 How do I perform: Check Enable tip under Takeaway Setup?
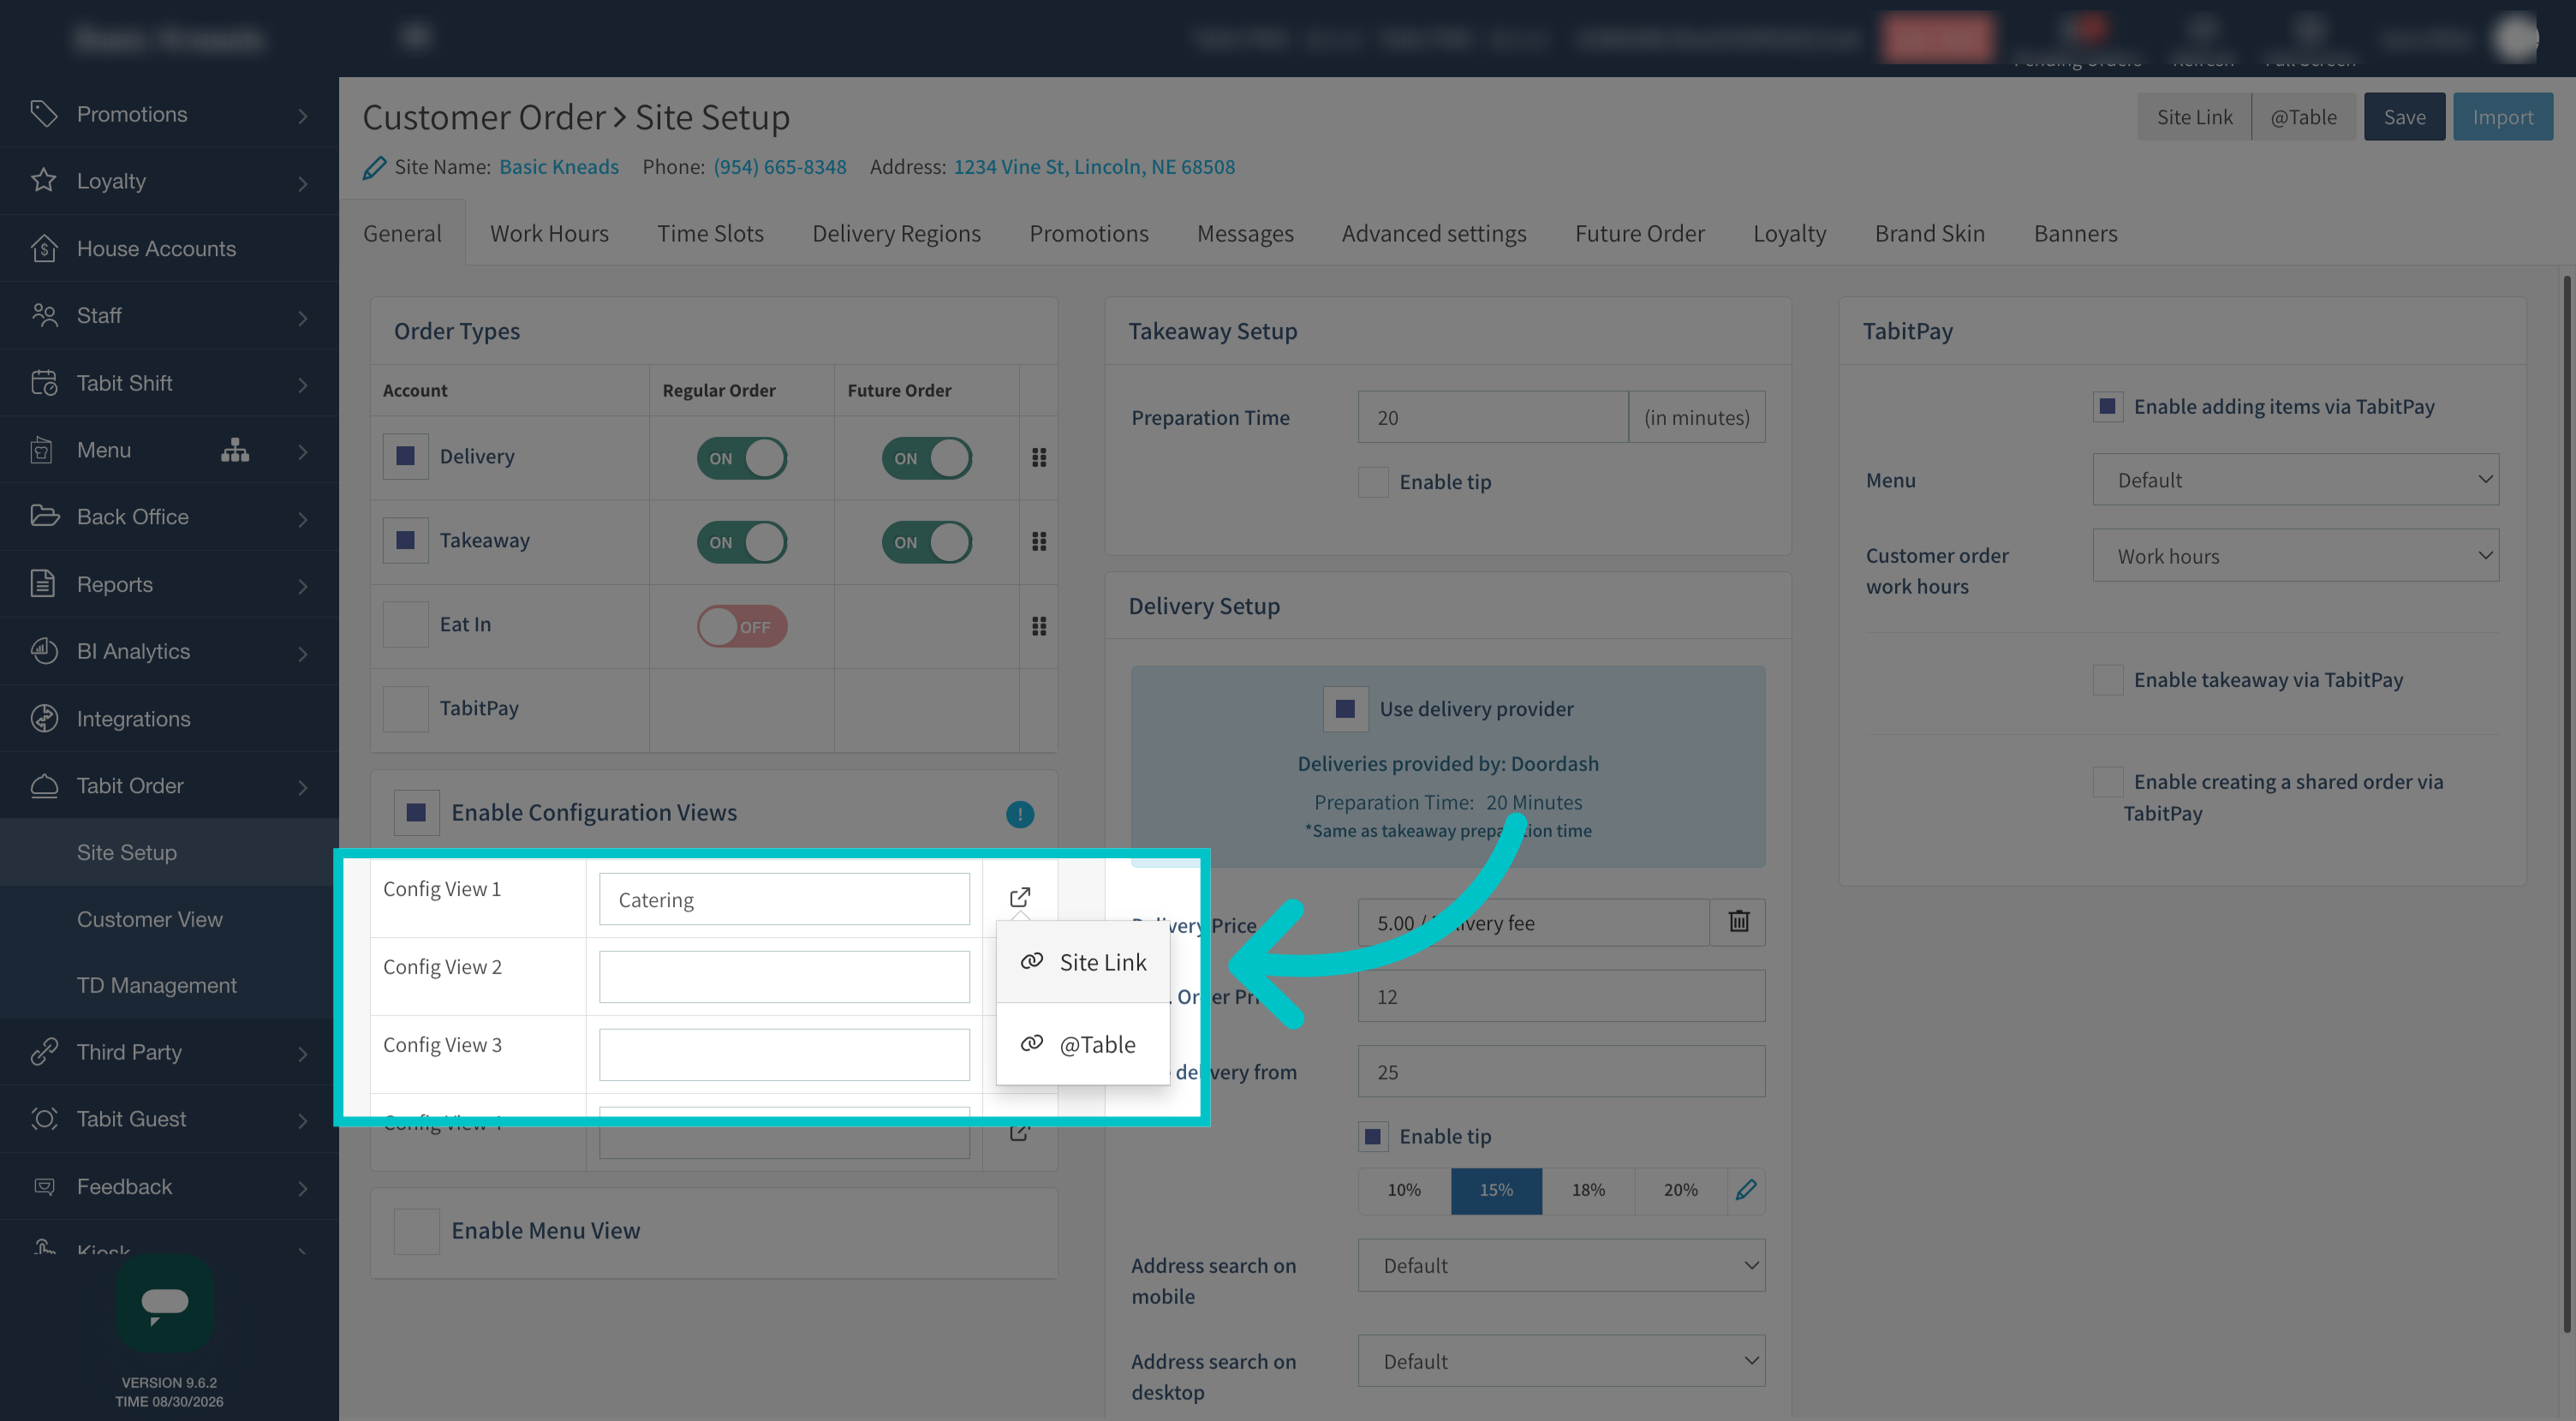(1373, 481)
